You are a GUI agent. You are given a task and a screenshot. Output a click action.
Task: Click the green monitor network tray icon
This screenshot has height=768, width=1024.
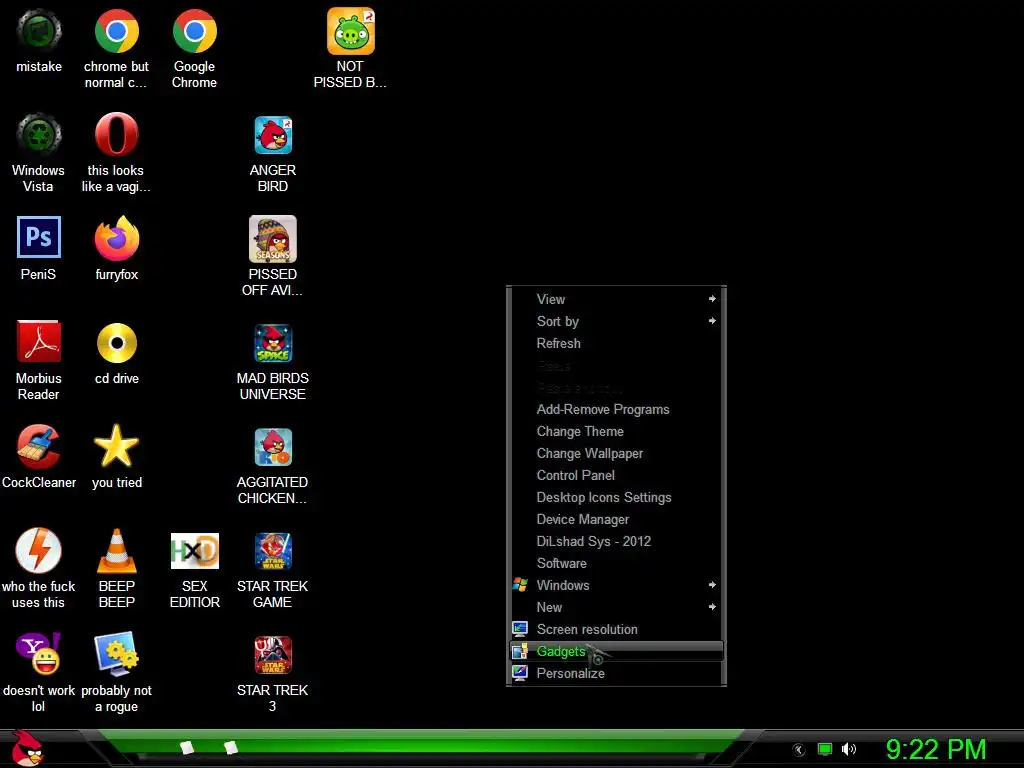click(825, 749)
